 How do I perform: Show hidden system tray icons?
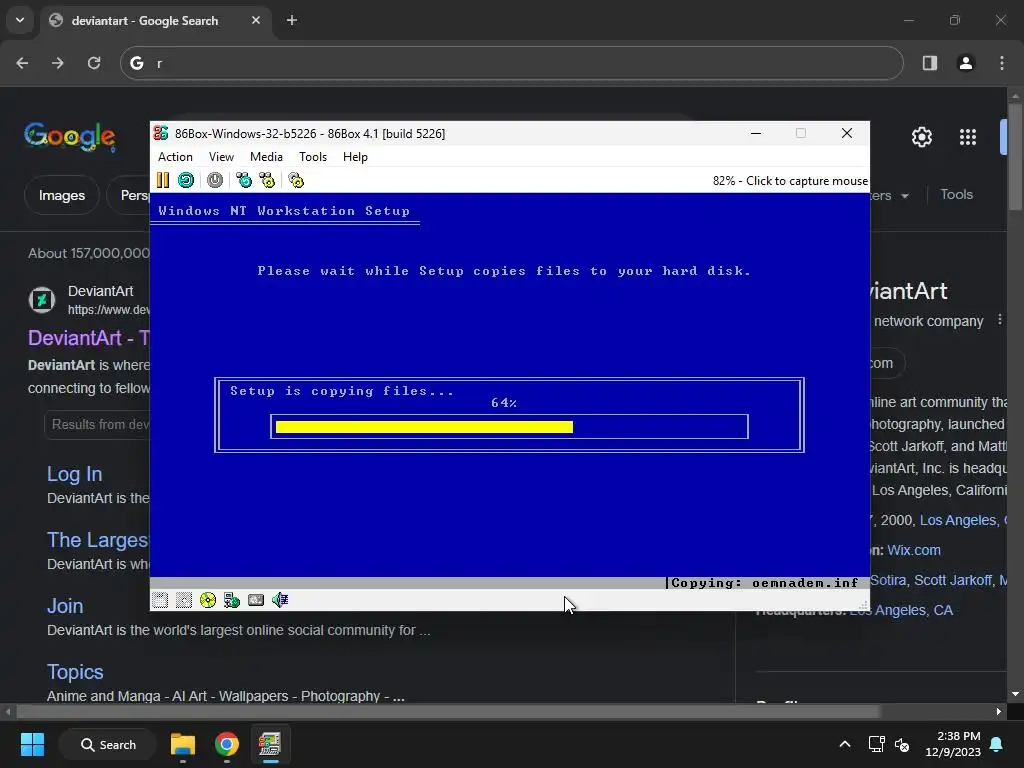[x=844, y=744]
